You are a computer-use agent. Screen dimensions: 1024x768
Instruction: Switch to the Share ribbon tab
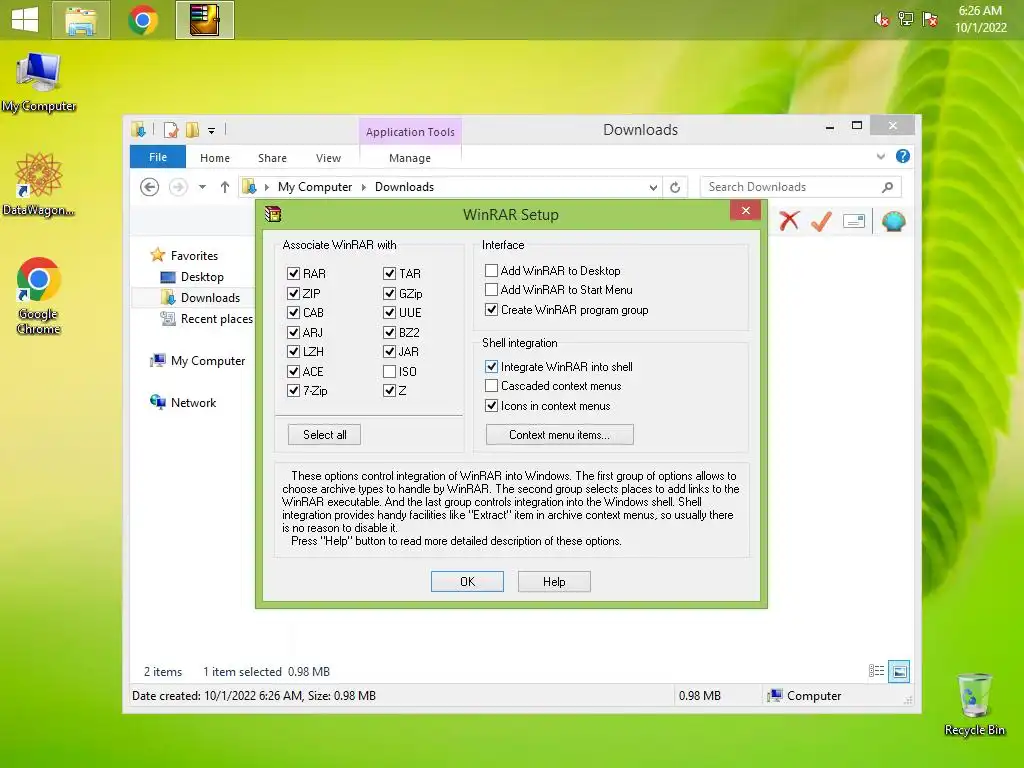pos(272,158)
